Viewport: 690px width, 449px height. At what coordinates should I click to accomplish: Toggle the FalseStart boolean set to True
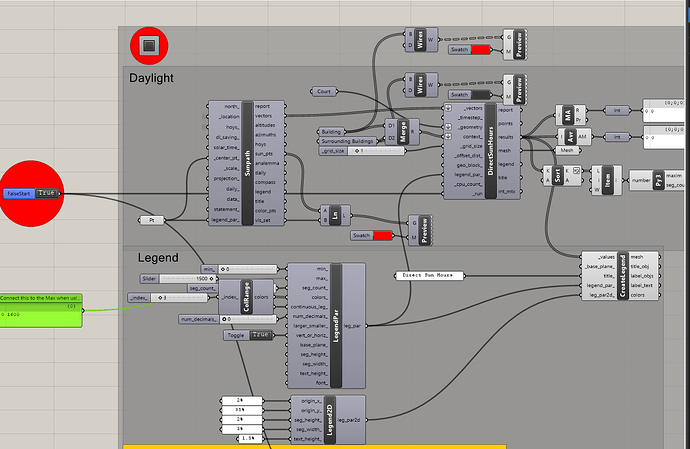(x=47, y=193)
